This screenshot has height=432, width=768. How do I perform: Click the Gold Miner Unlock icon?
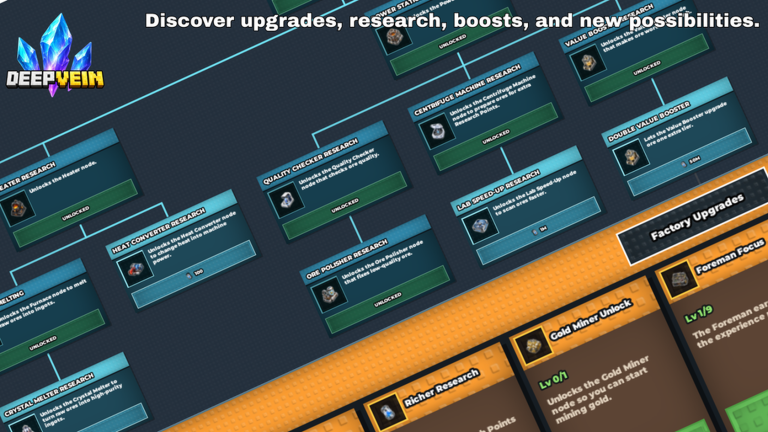click(x=532, y=346)
